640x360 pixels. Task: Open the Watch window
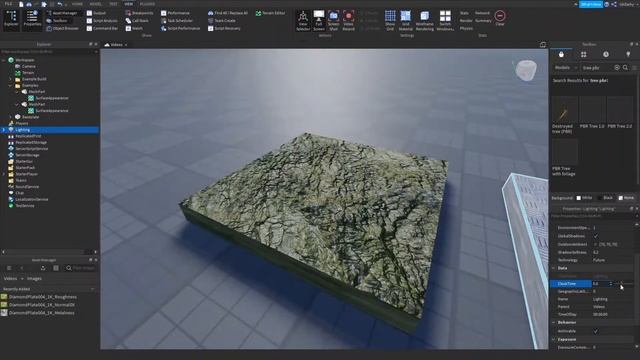tap(134, 29)
